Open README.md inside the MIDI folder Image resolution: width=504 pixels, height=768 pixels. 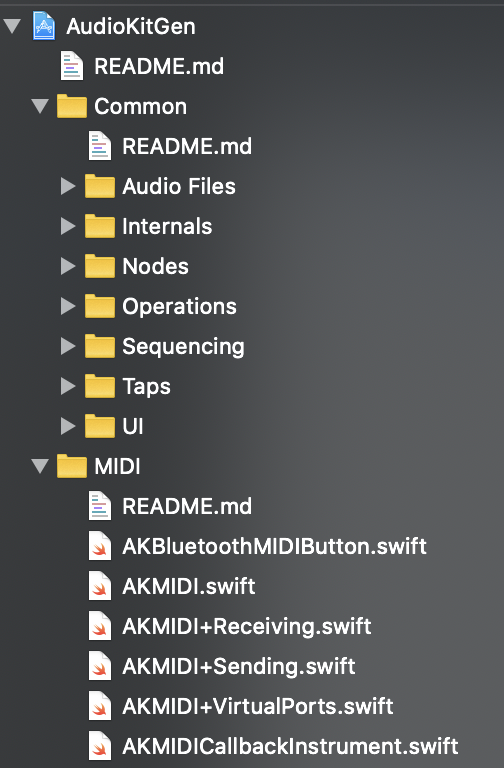(x=187, y=506)
